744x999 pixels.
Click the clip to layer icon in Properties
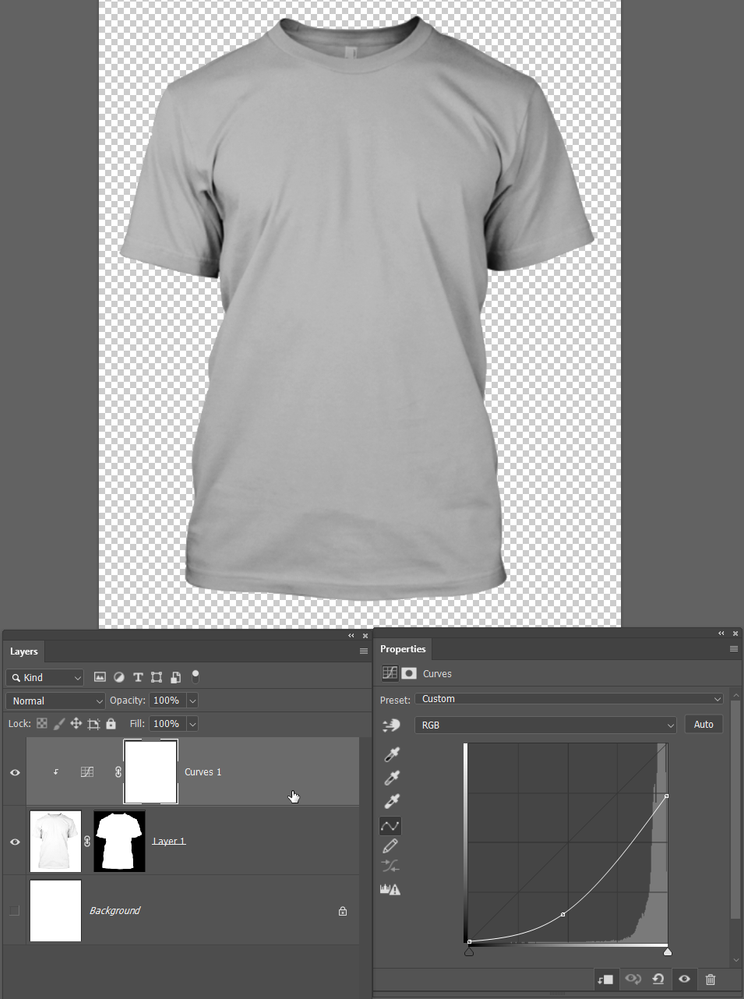(605, 979)
